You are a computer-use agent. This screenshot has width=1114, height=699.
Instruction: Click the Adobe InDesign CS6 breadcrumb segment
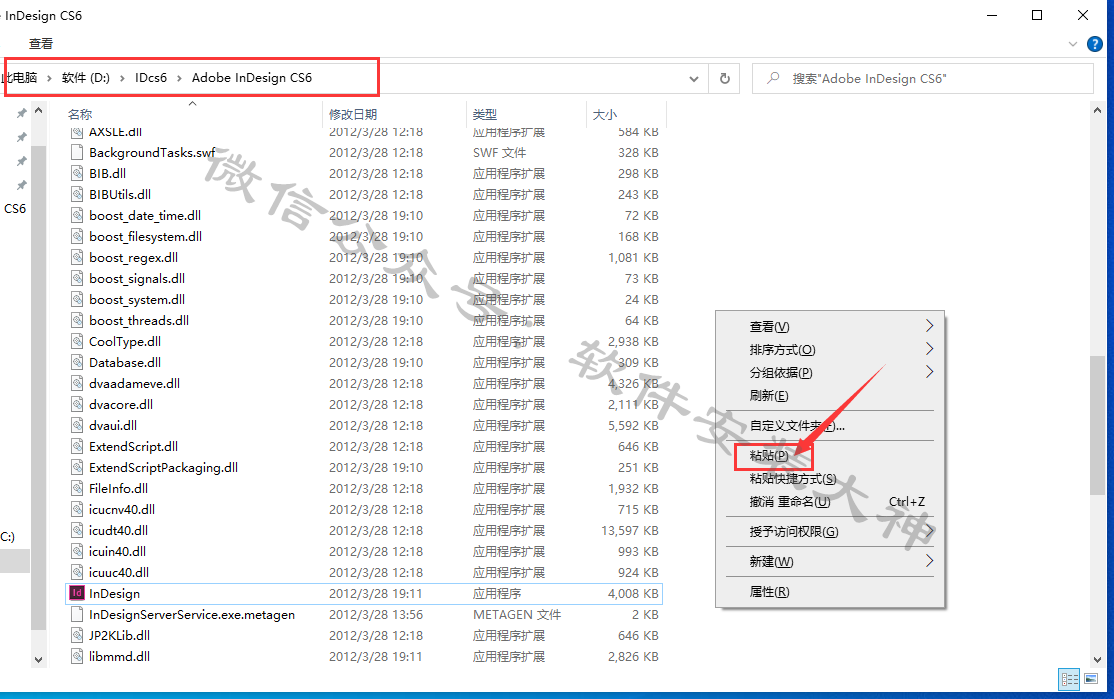252,77
